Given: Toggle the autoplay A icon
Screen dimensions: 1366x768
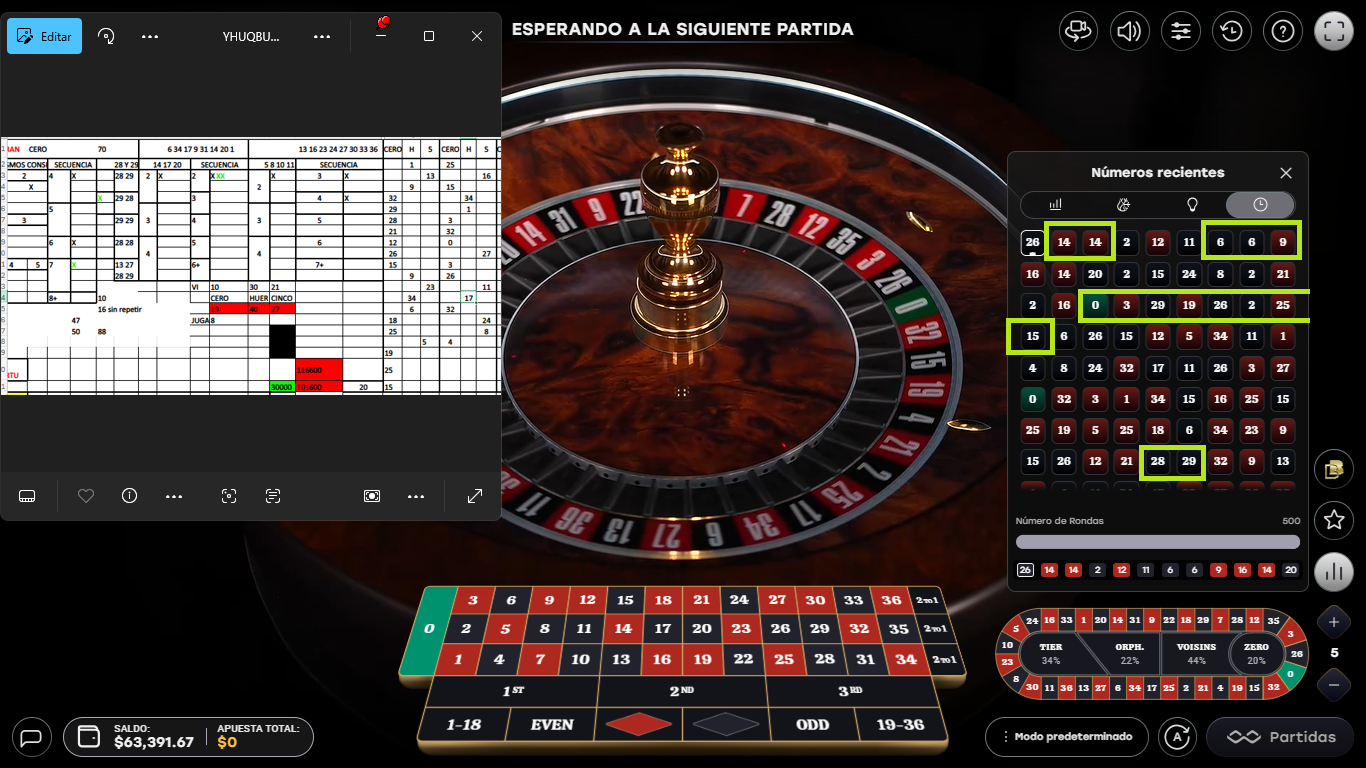Looking at the screenshot, I should [1177, 737].
